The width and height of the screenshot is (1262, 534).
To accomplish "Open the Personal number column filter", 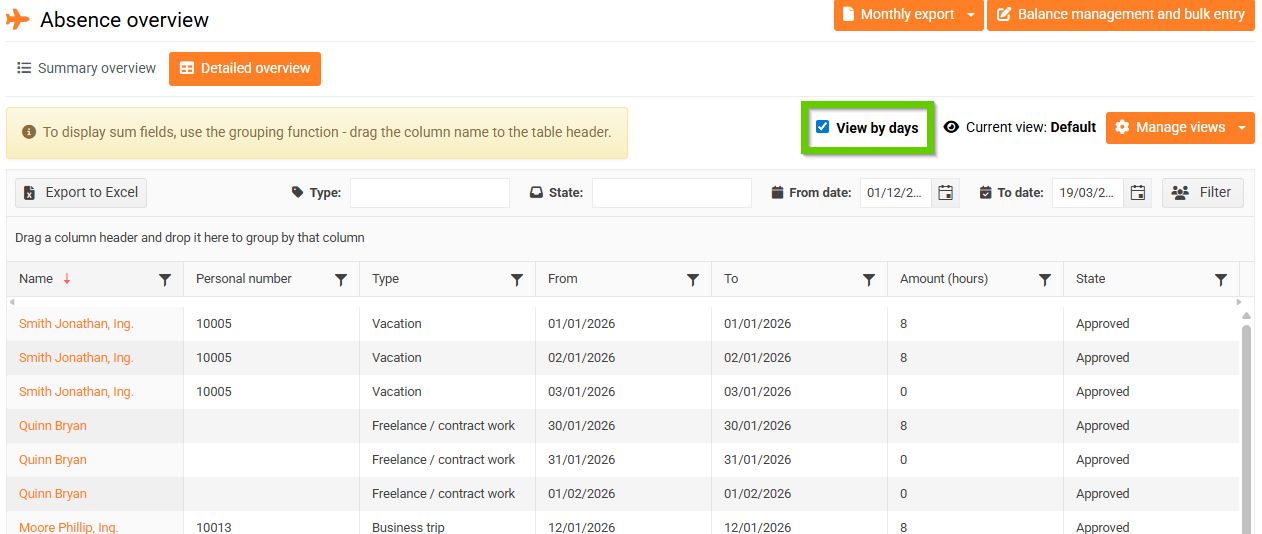I will pos(341,281).
